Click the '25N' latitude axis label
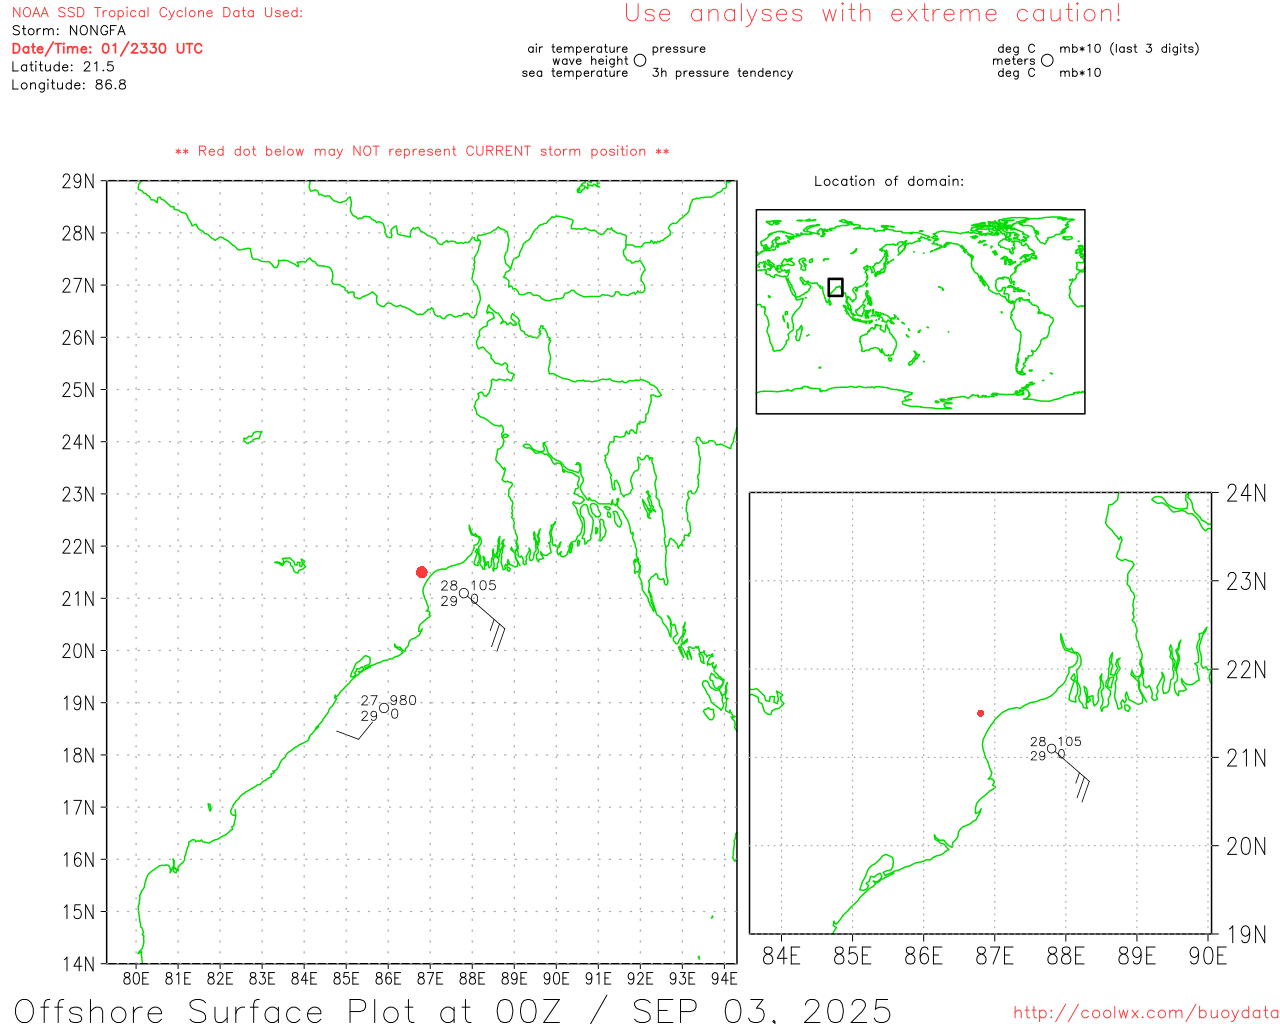Image resolution: width=1280 pixels, height=1024 pixels. pos(78,390)
